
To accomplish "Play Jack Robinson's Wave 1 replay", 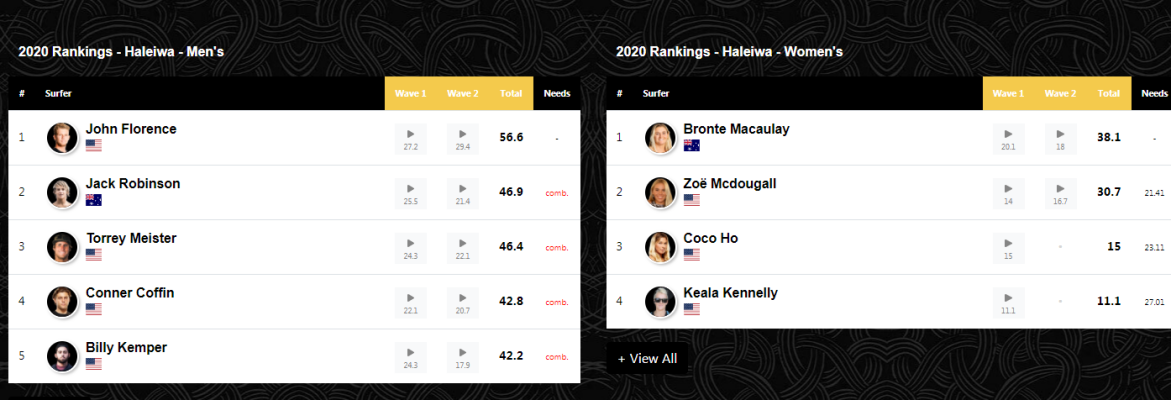I will point(411,193).
